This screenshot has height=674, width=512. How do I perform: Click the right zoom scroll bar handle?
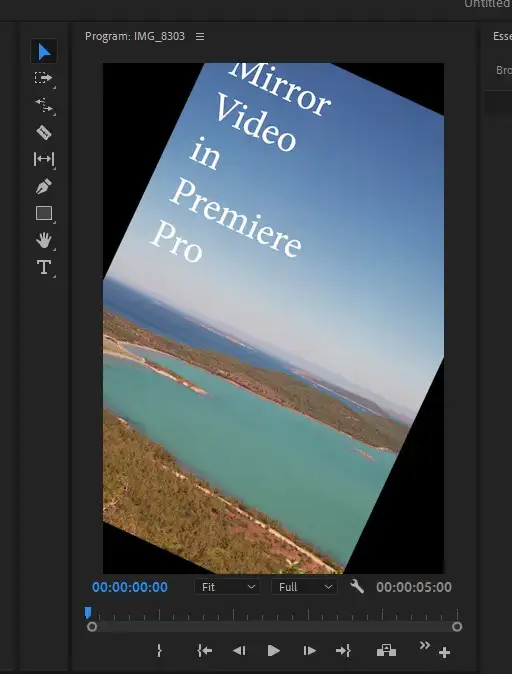457,627
